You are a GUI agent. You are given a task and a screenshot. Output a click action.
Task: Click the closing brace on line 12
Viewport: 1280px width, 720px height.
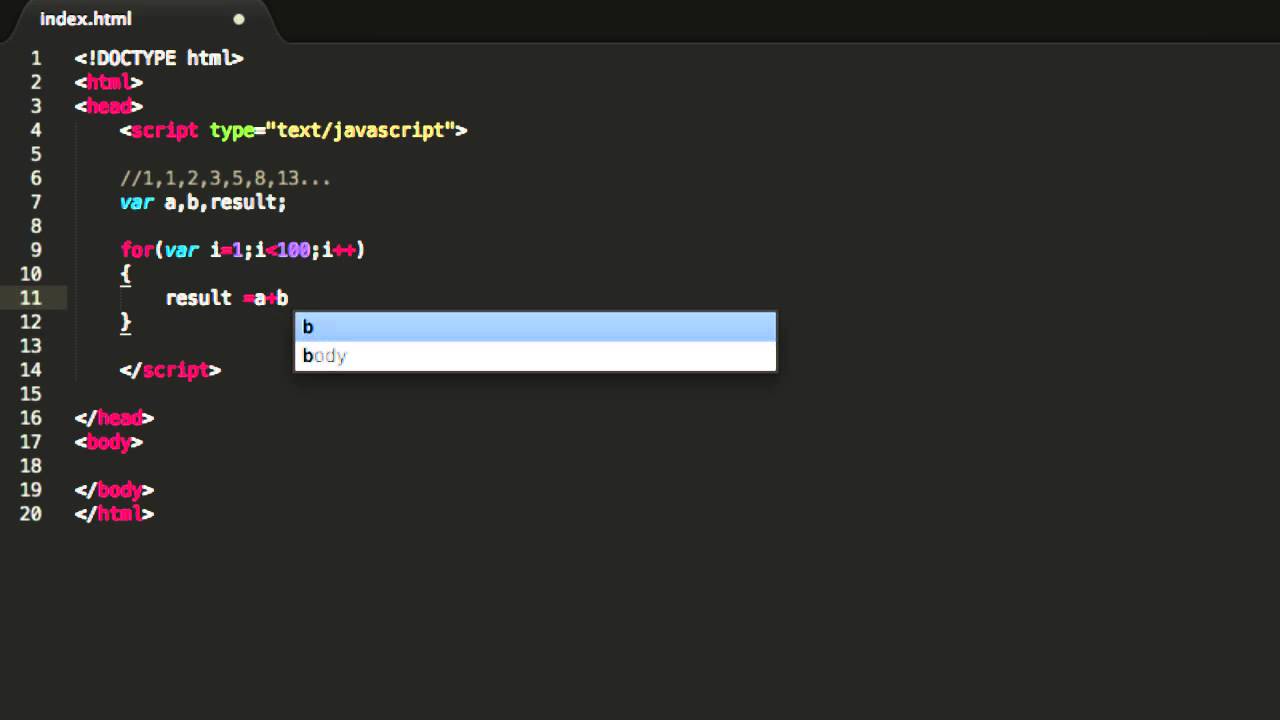(126, 322)
